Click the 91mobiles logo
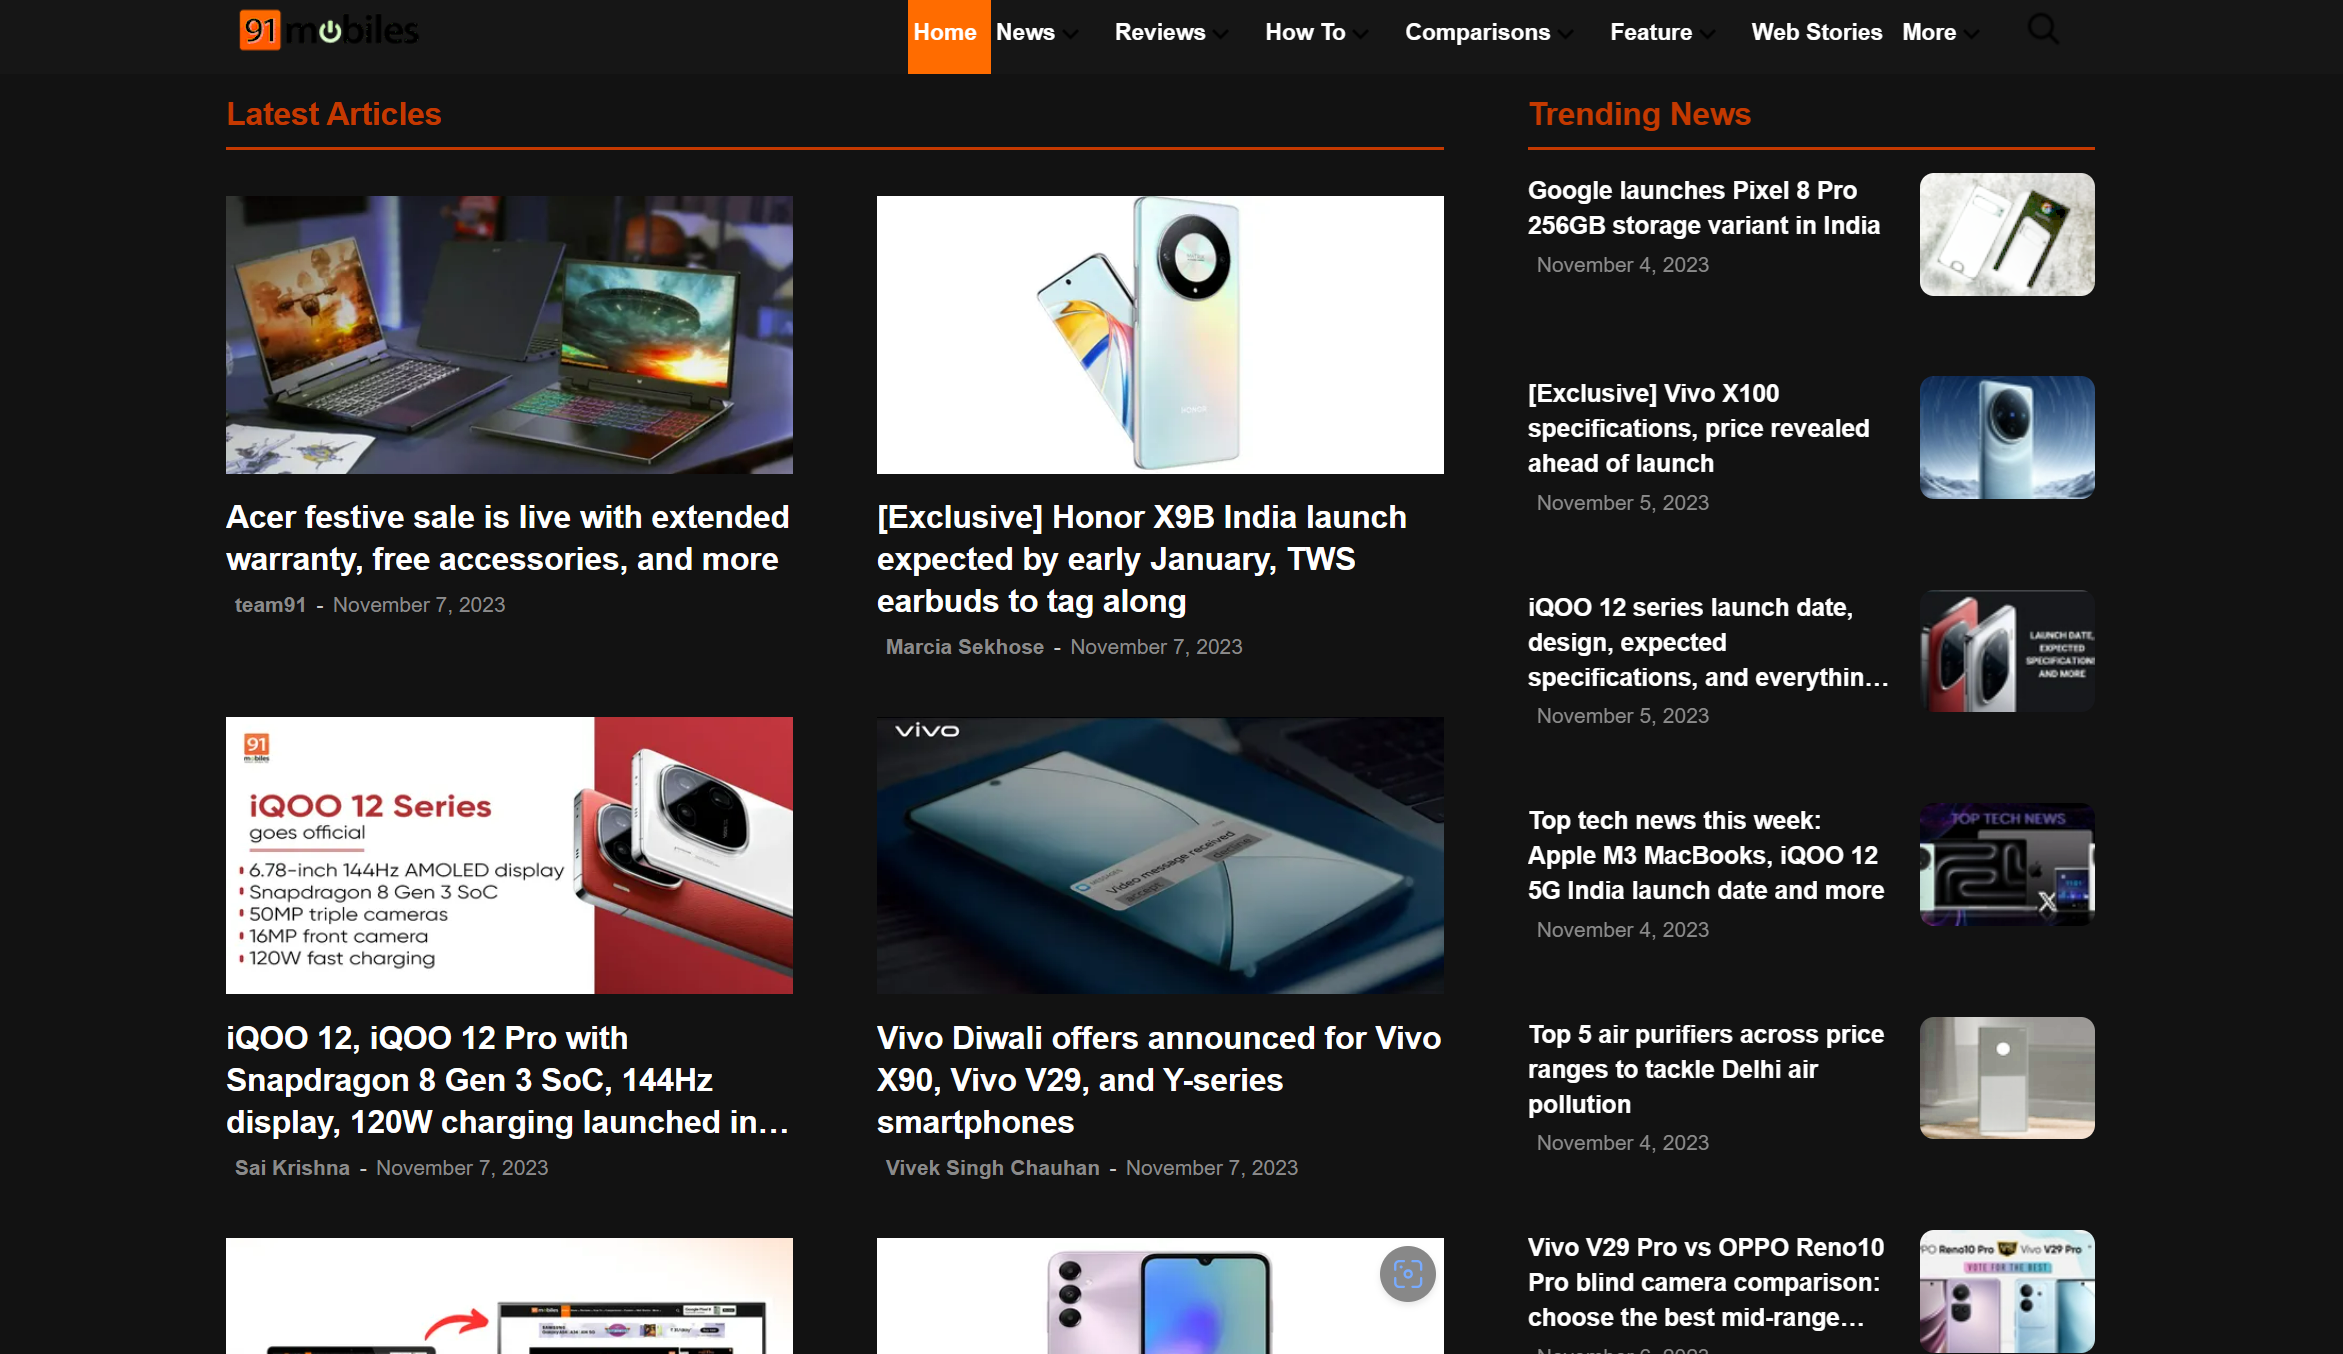Screen dimensions: 2343x1354 click(x=328, y=31)
